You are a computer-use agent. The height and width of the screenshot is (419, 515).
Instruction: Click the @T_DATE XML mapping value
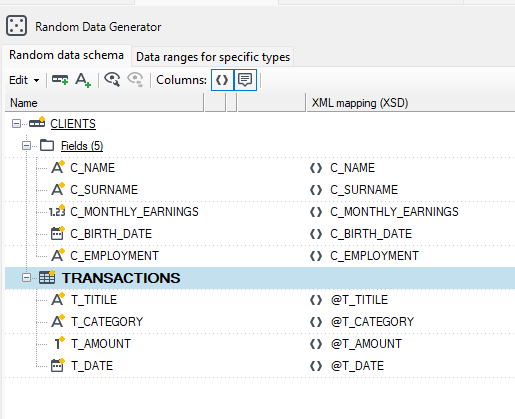click(357, 366)
